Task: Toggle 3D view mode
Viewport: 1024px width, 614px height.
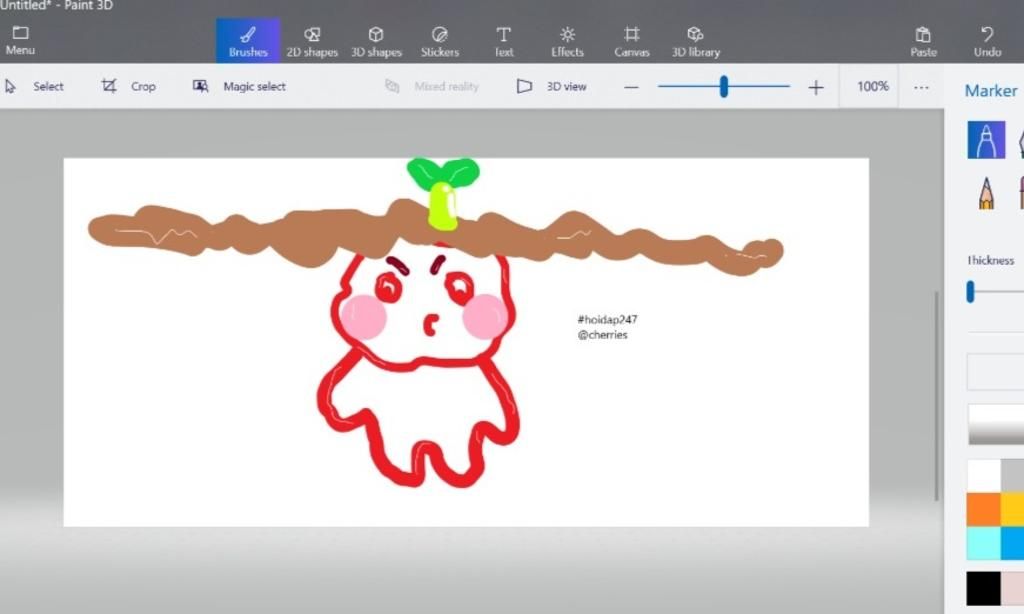Action: pos(552,86)
